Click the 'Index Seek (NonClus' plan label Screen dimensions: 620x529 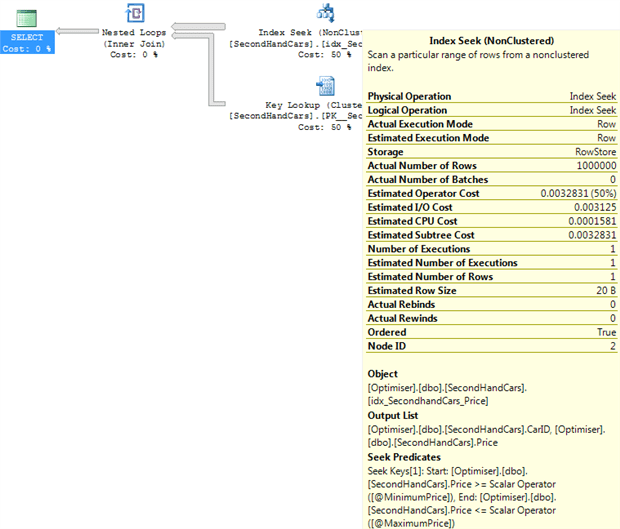tap(310, 32)
